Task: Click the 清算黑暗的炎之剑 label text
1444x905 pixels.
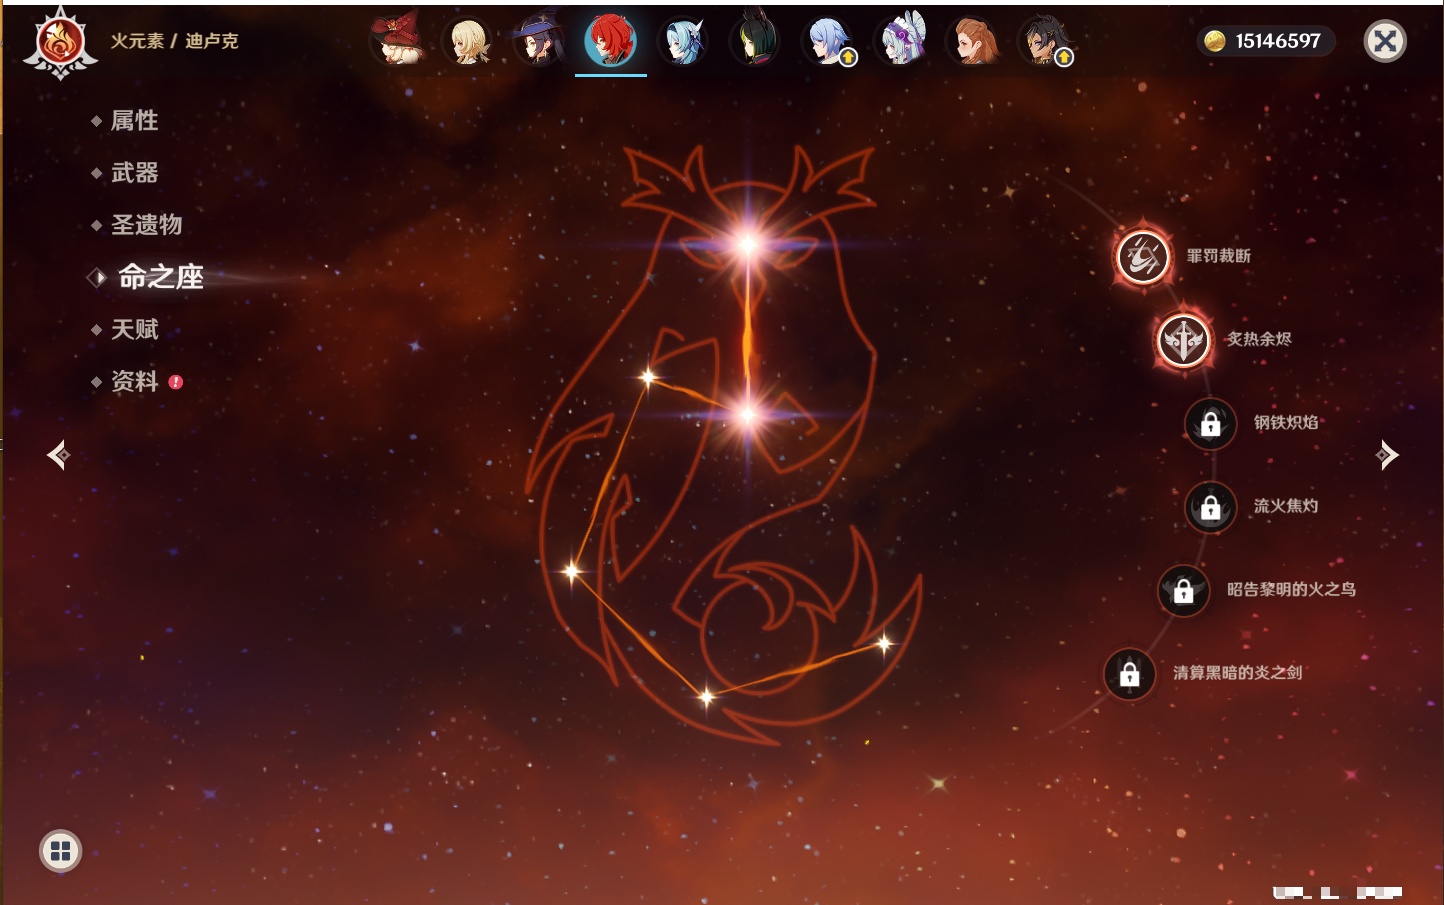Action: point(1238,672)
